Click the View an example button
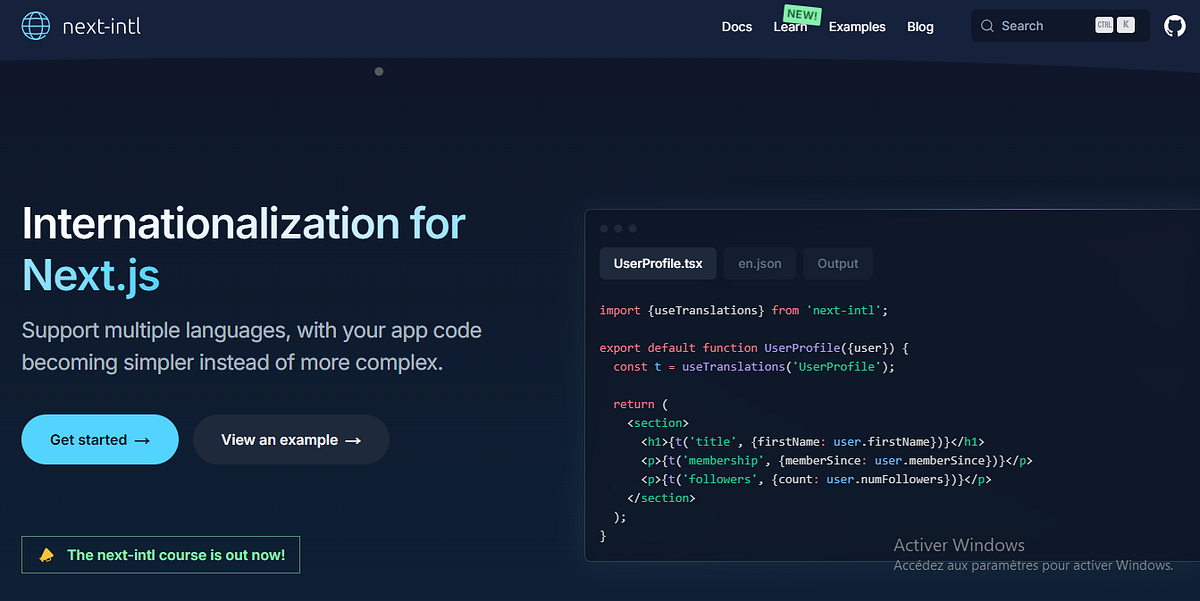Viewport: 1200px width, 601px height. pos(291,439)
